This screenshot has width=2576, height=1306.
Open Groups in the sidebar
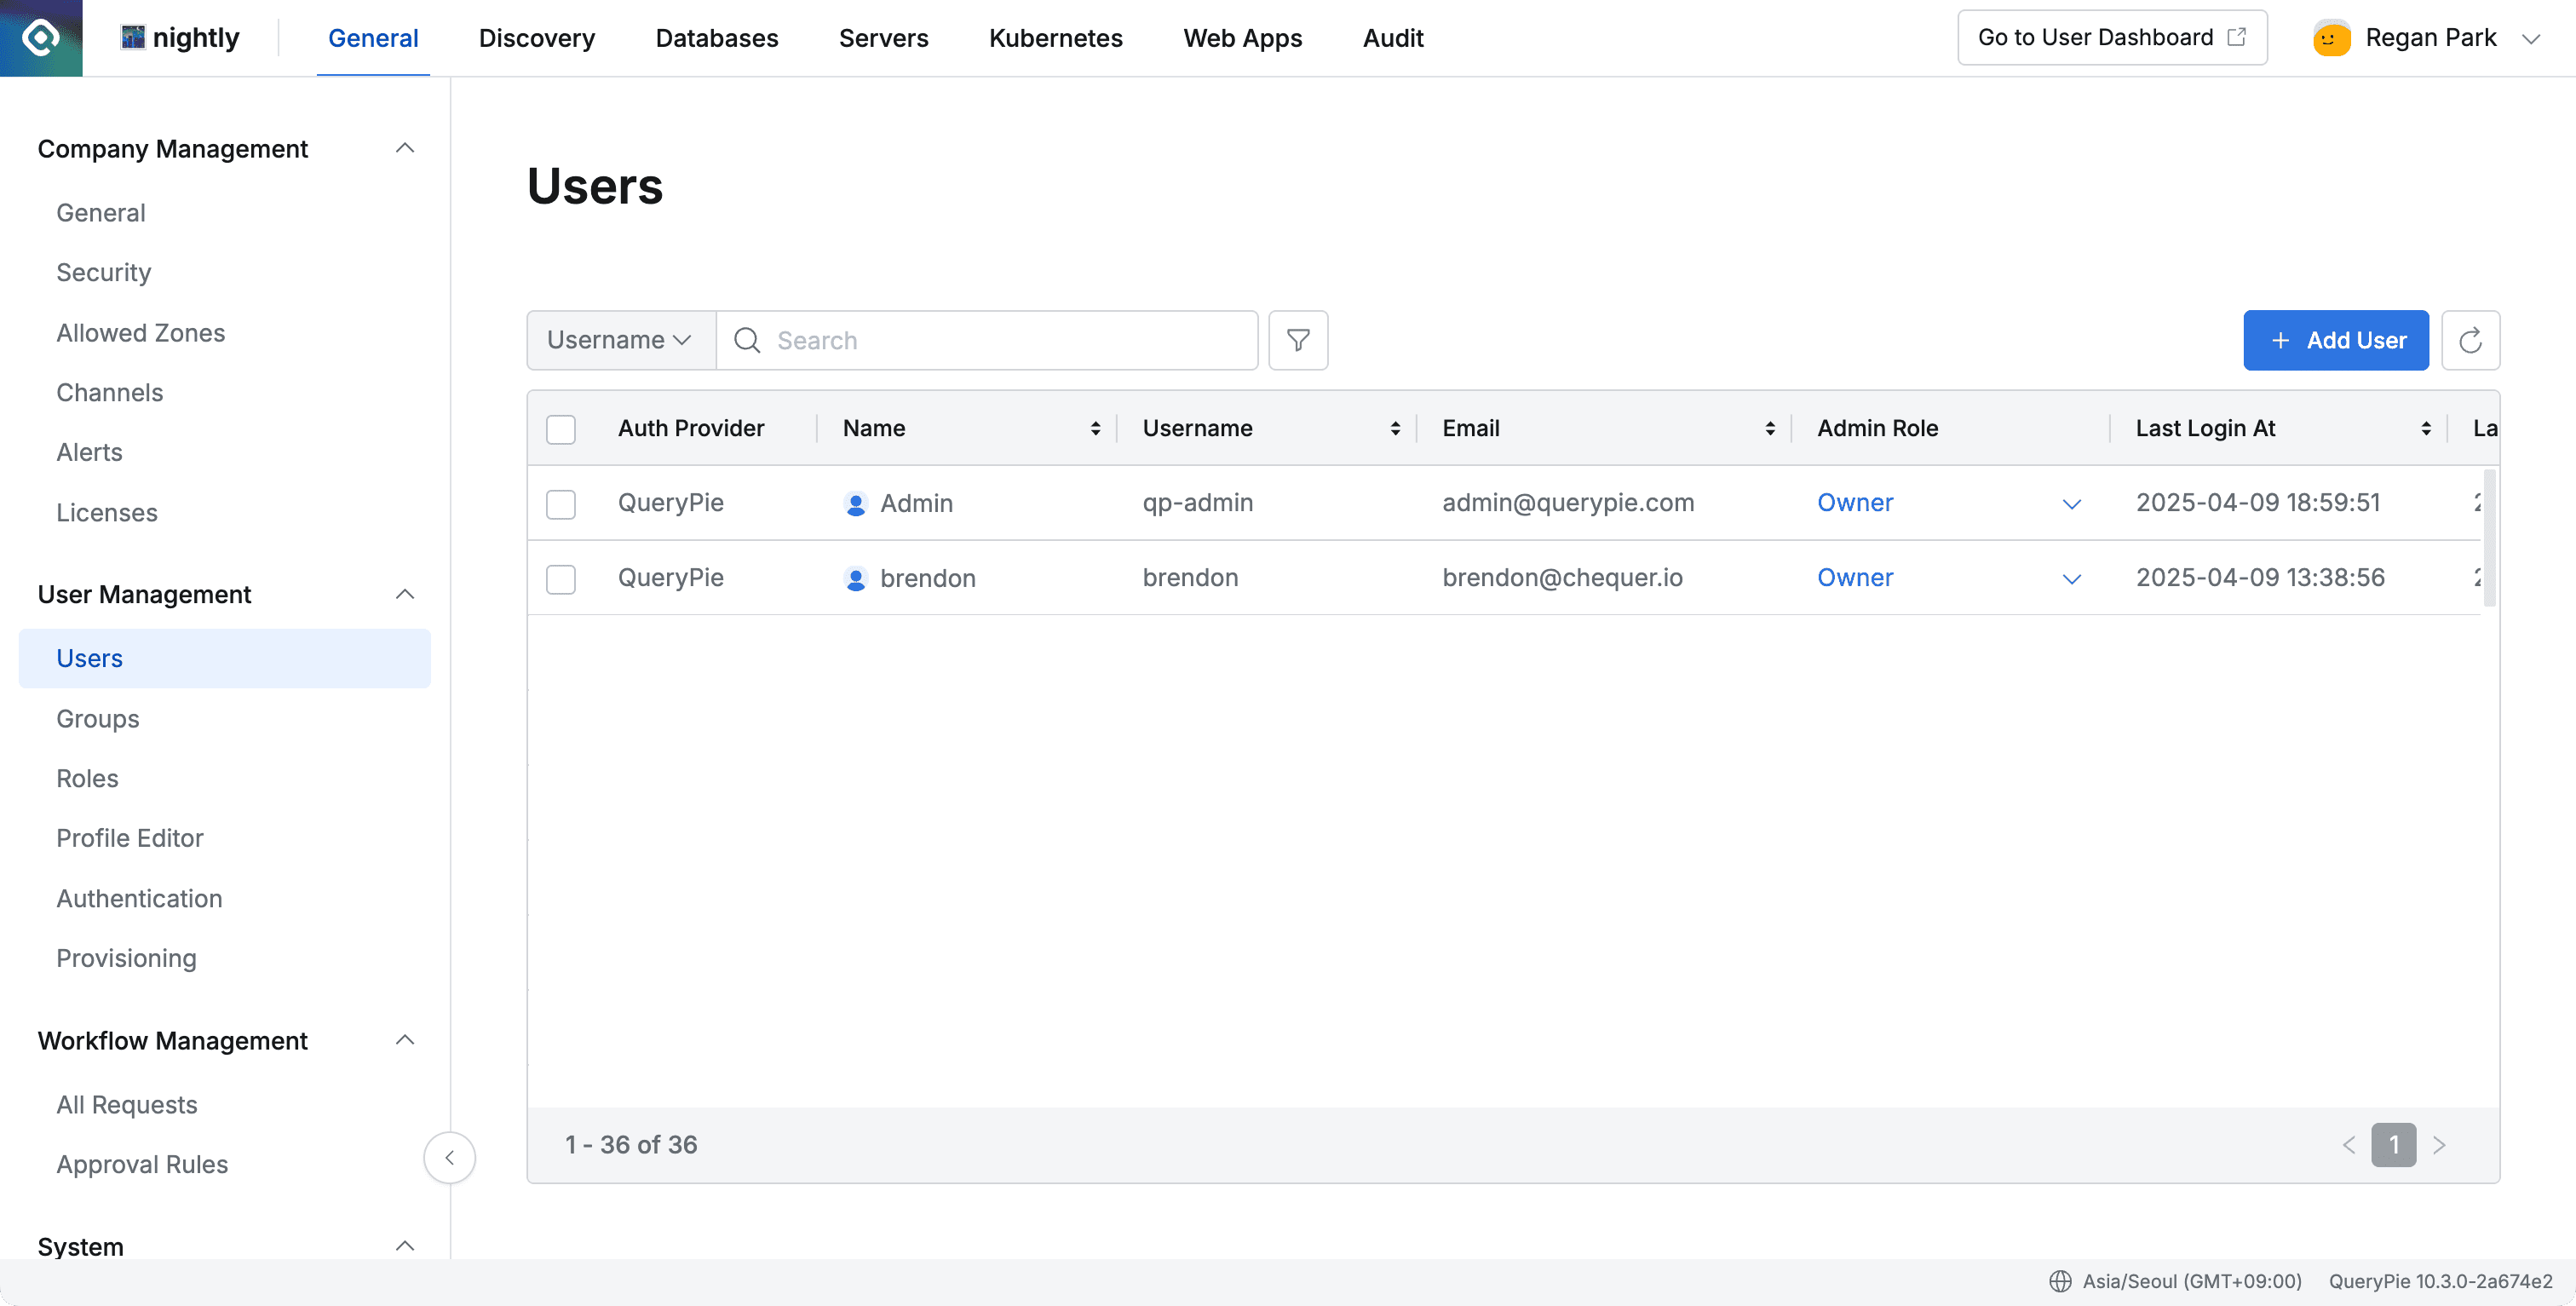[x=98, y=719]
